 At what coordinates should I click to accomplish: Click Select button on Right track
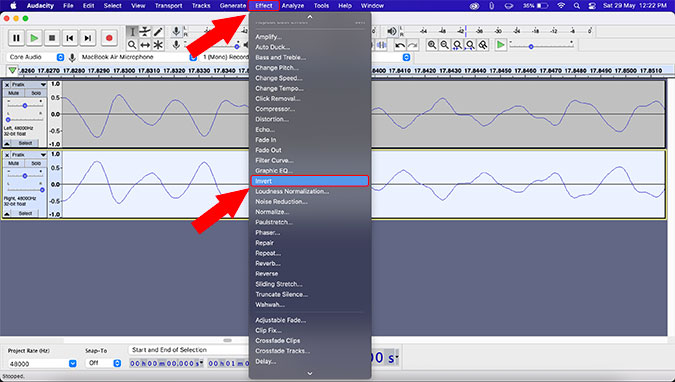(25, 213)
